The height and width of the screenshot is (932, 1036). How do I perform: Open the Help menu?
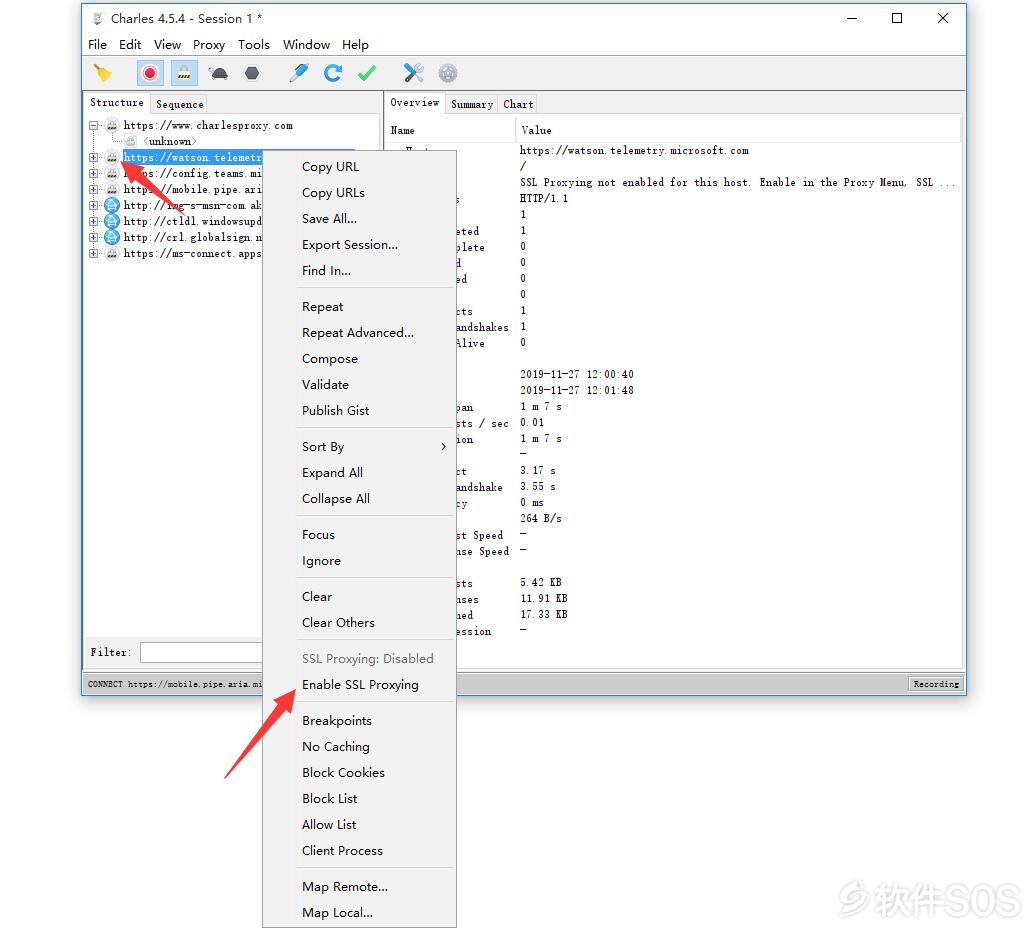pyautogui.click(x=355, y=44)
